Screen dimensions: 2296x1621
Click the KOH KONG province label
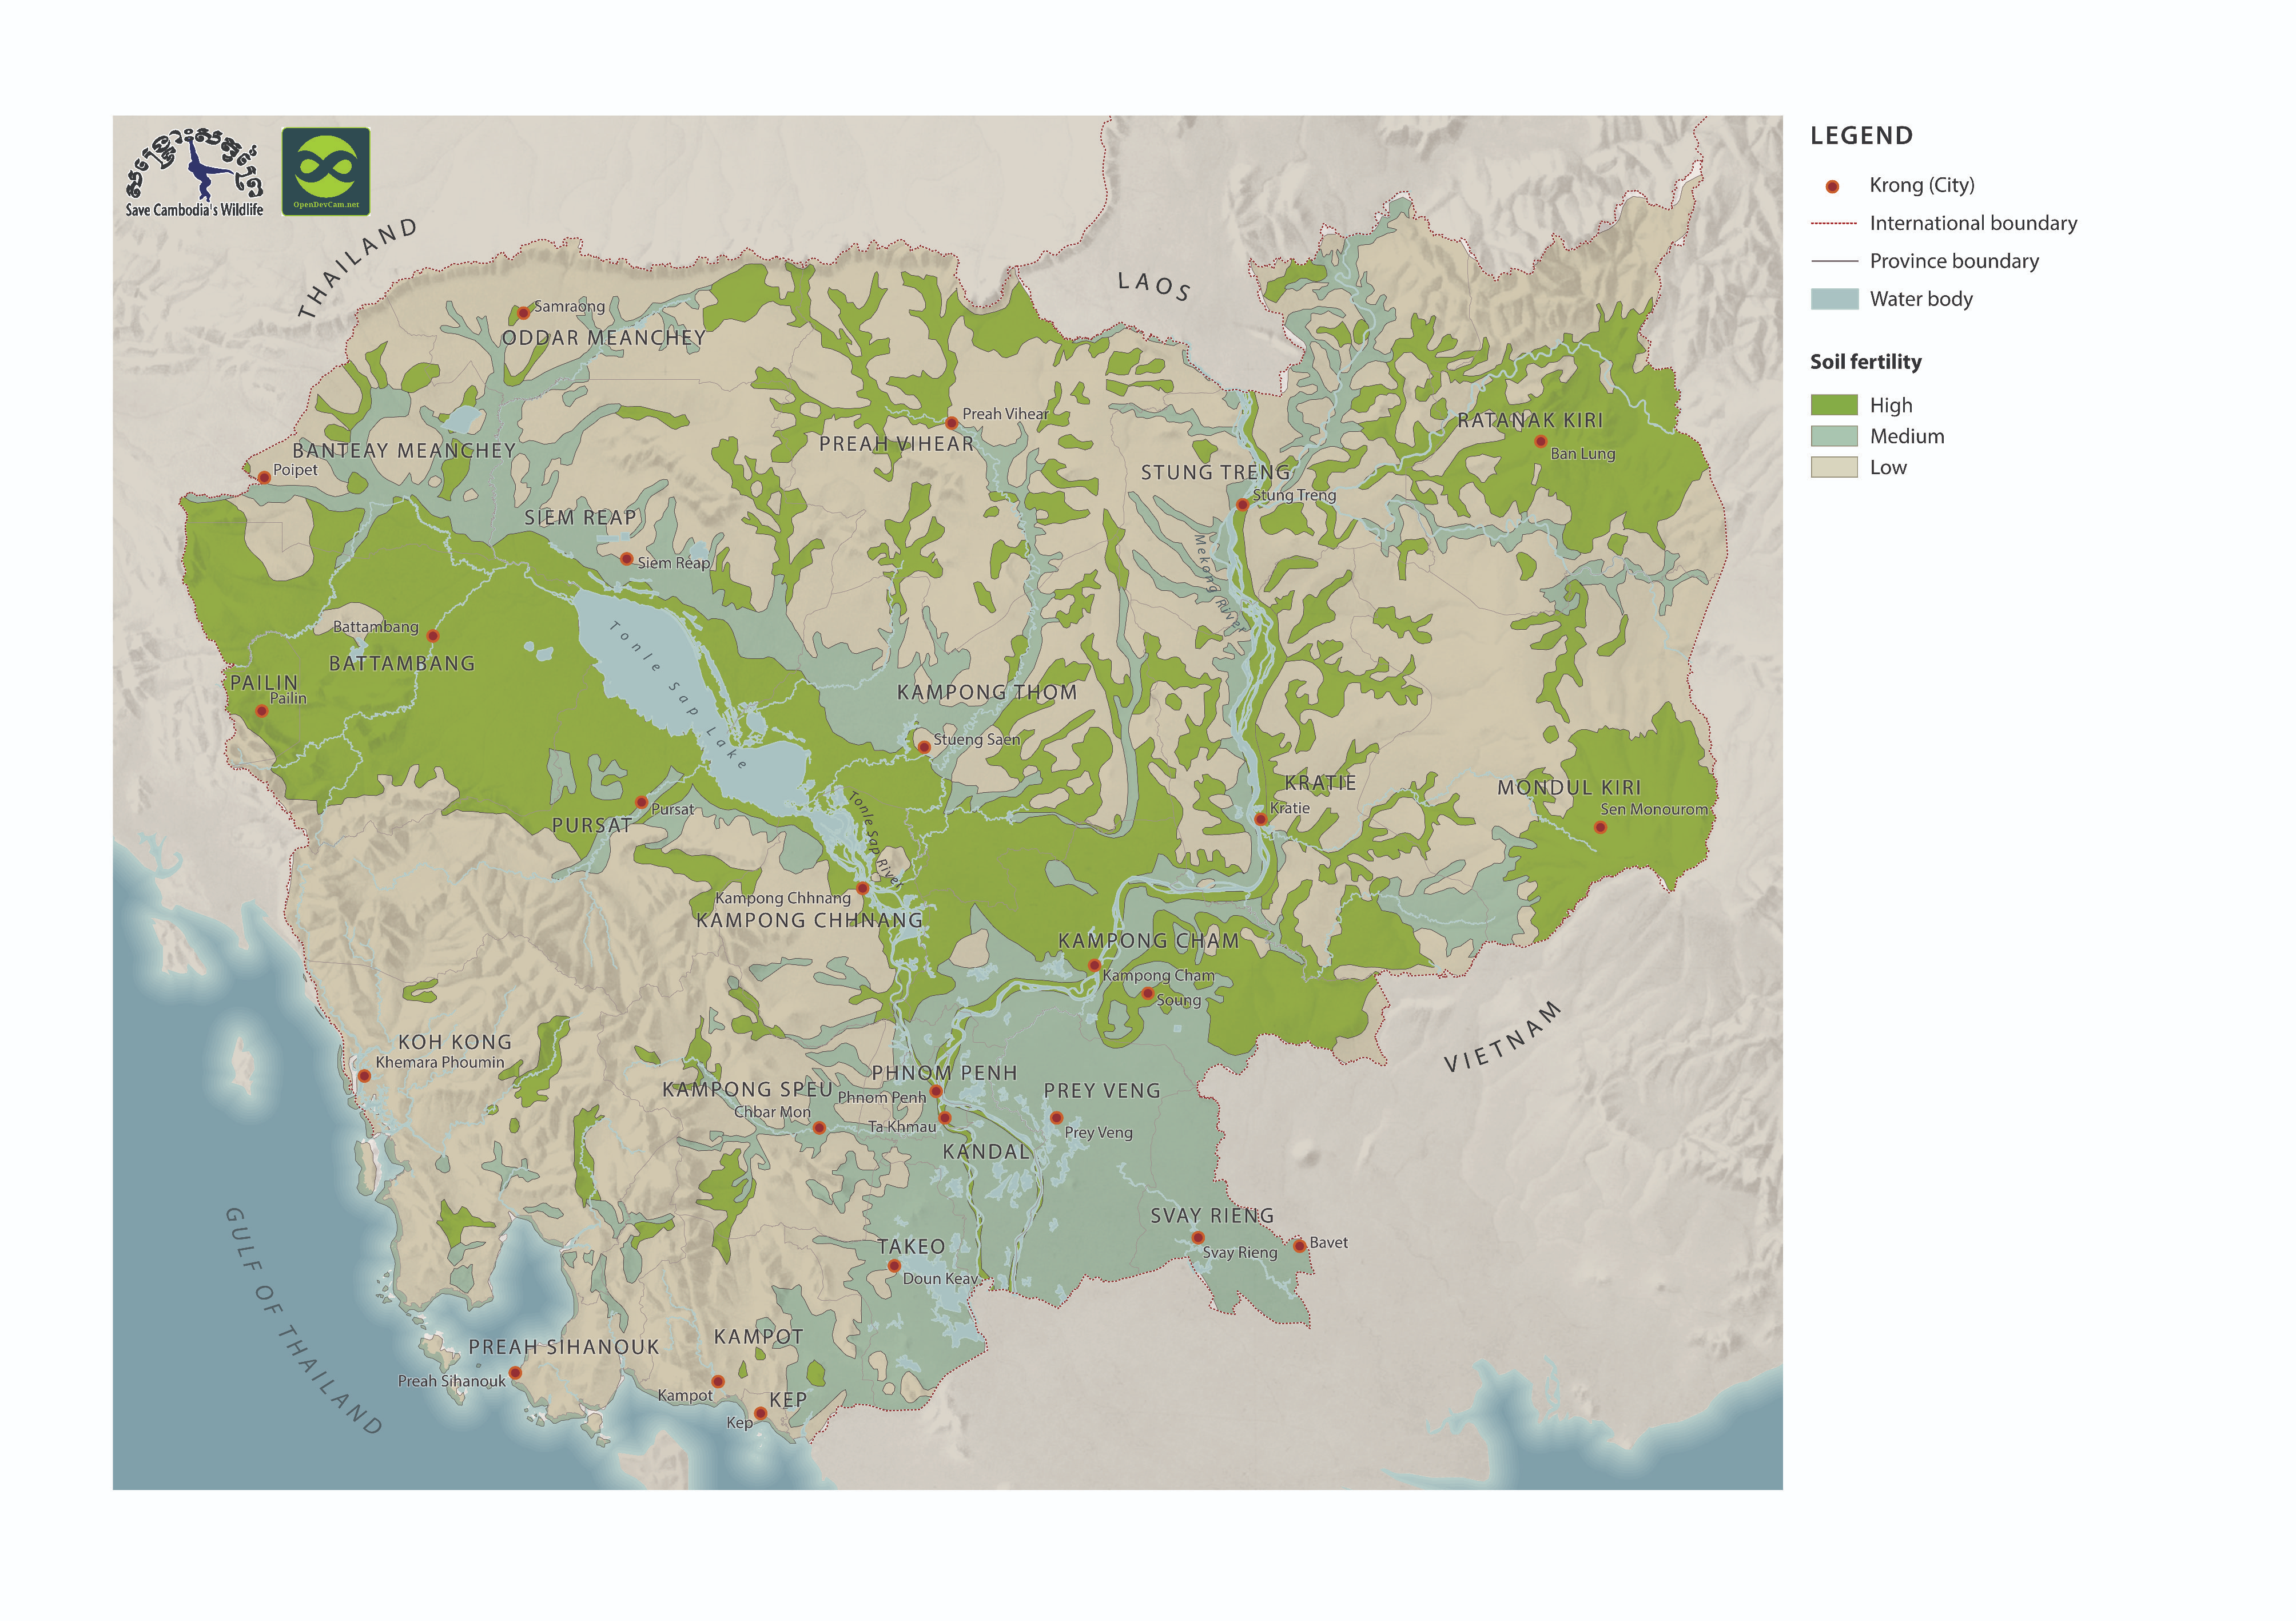pyautogui.click(x=454, y=1042)
